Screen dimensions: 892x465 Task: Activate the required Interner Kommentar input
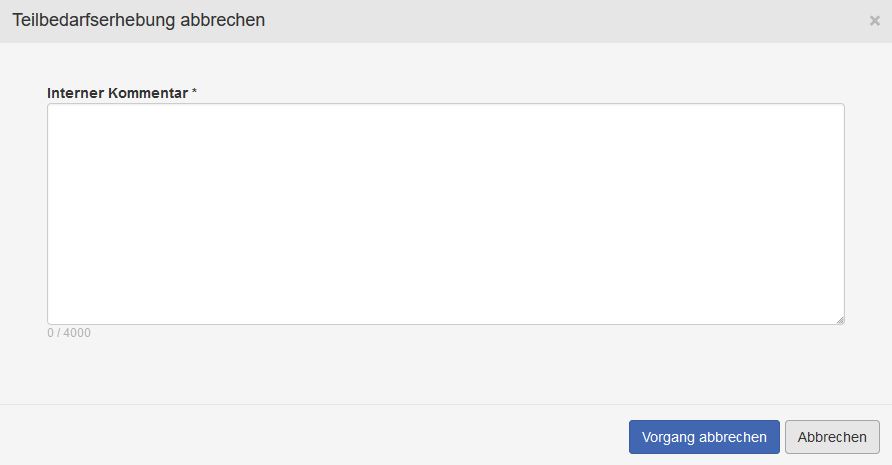point(445,213)
